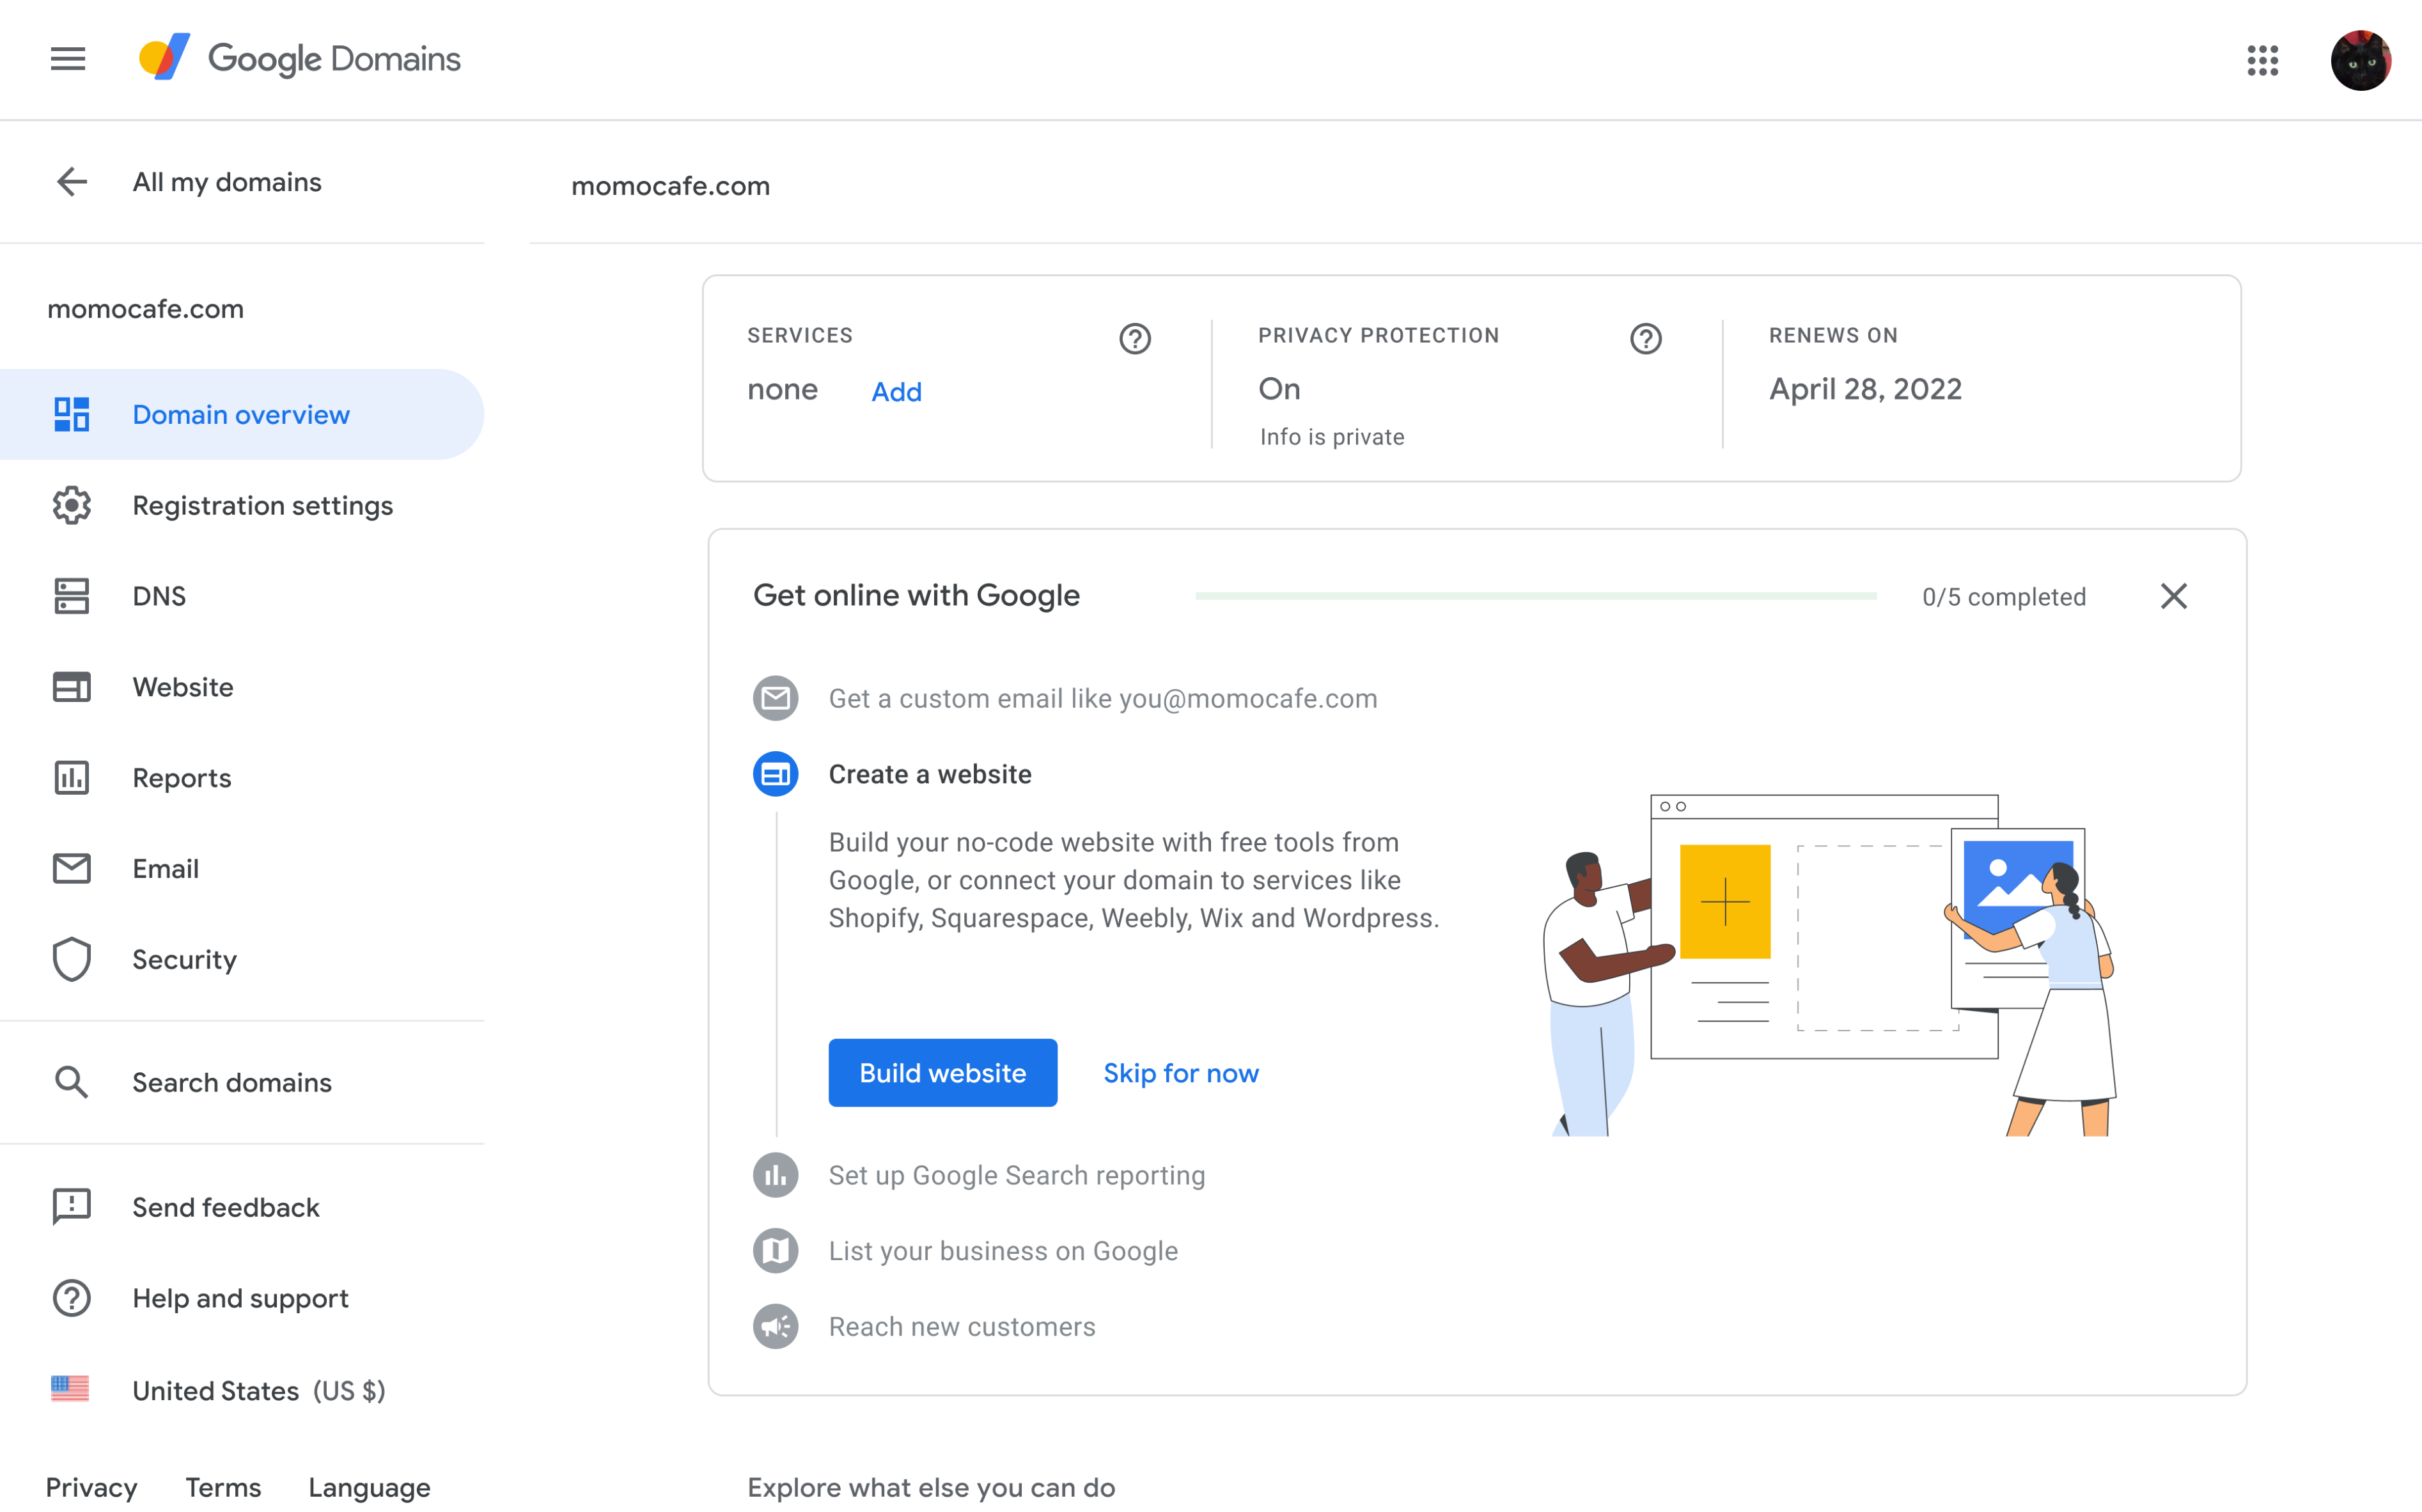
Task: Expand Reach new customers step
Action: click(962, 1327)
